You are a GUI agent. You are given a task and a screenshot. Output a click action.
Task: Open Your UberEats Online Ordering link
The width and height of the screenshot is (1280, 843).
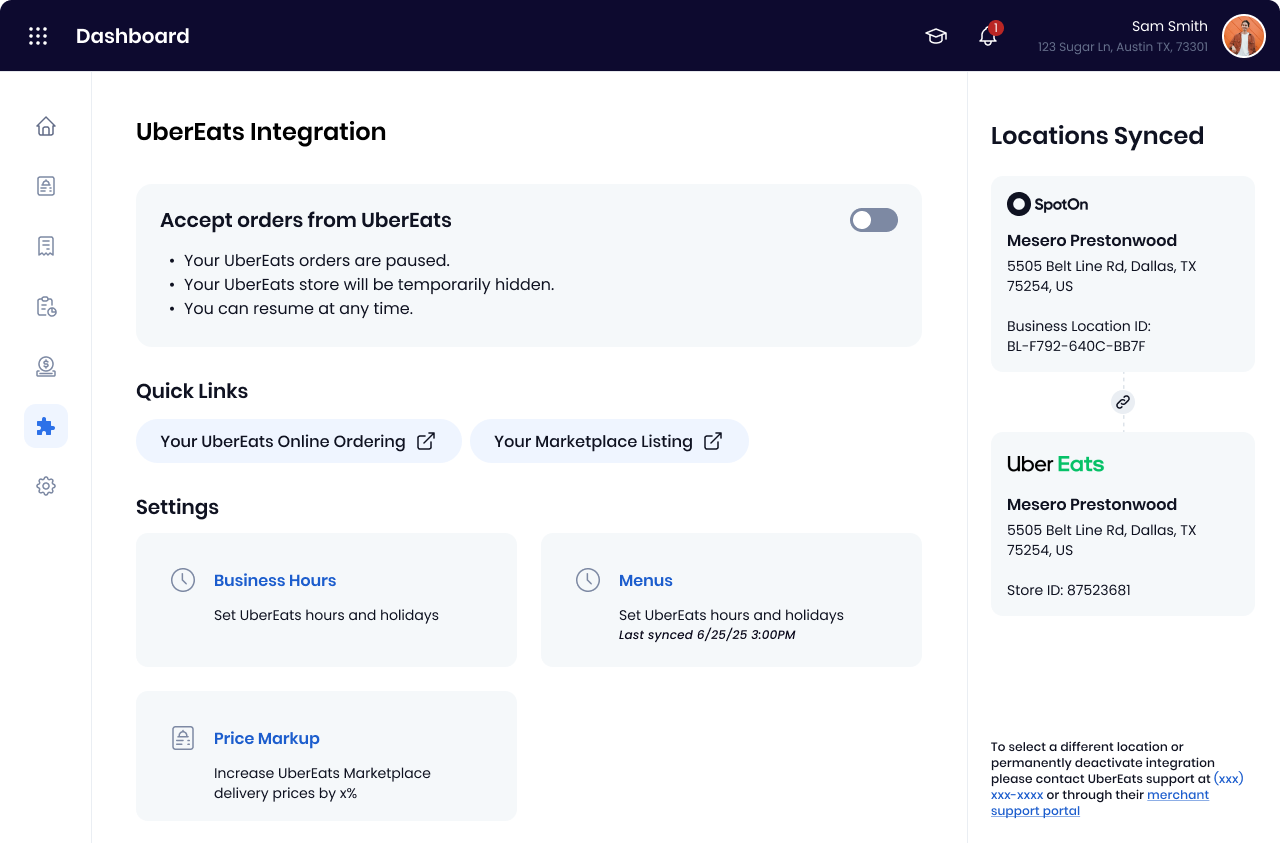[x=298, y=441]
